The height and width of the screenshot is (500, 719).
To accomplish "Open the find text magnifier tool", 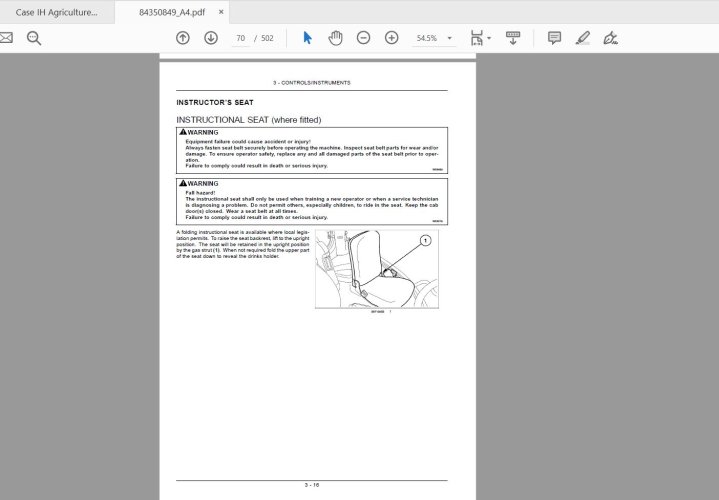I will coord(34,38).
